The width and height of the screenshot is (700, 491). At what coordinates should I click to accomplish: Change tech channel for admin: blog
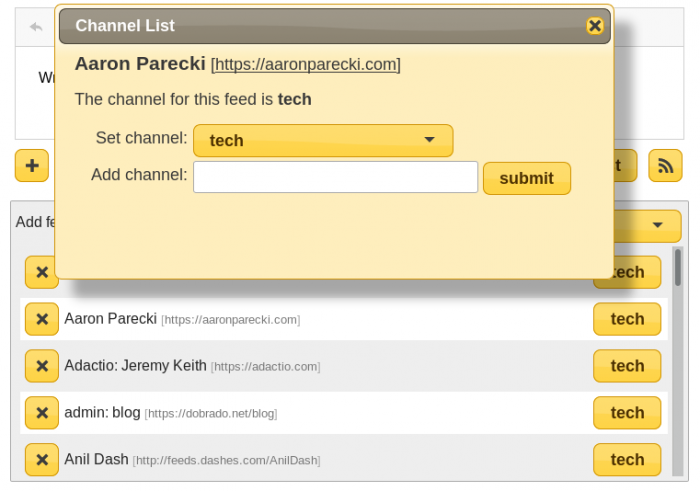pos(627,413)
